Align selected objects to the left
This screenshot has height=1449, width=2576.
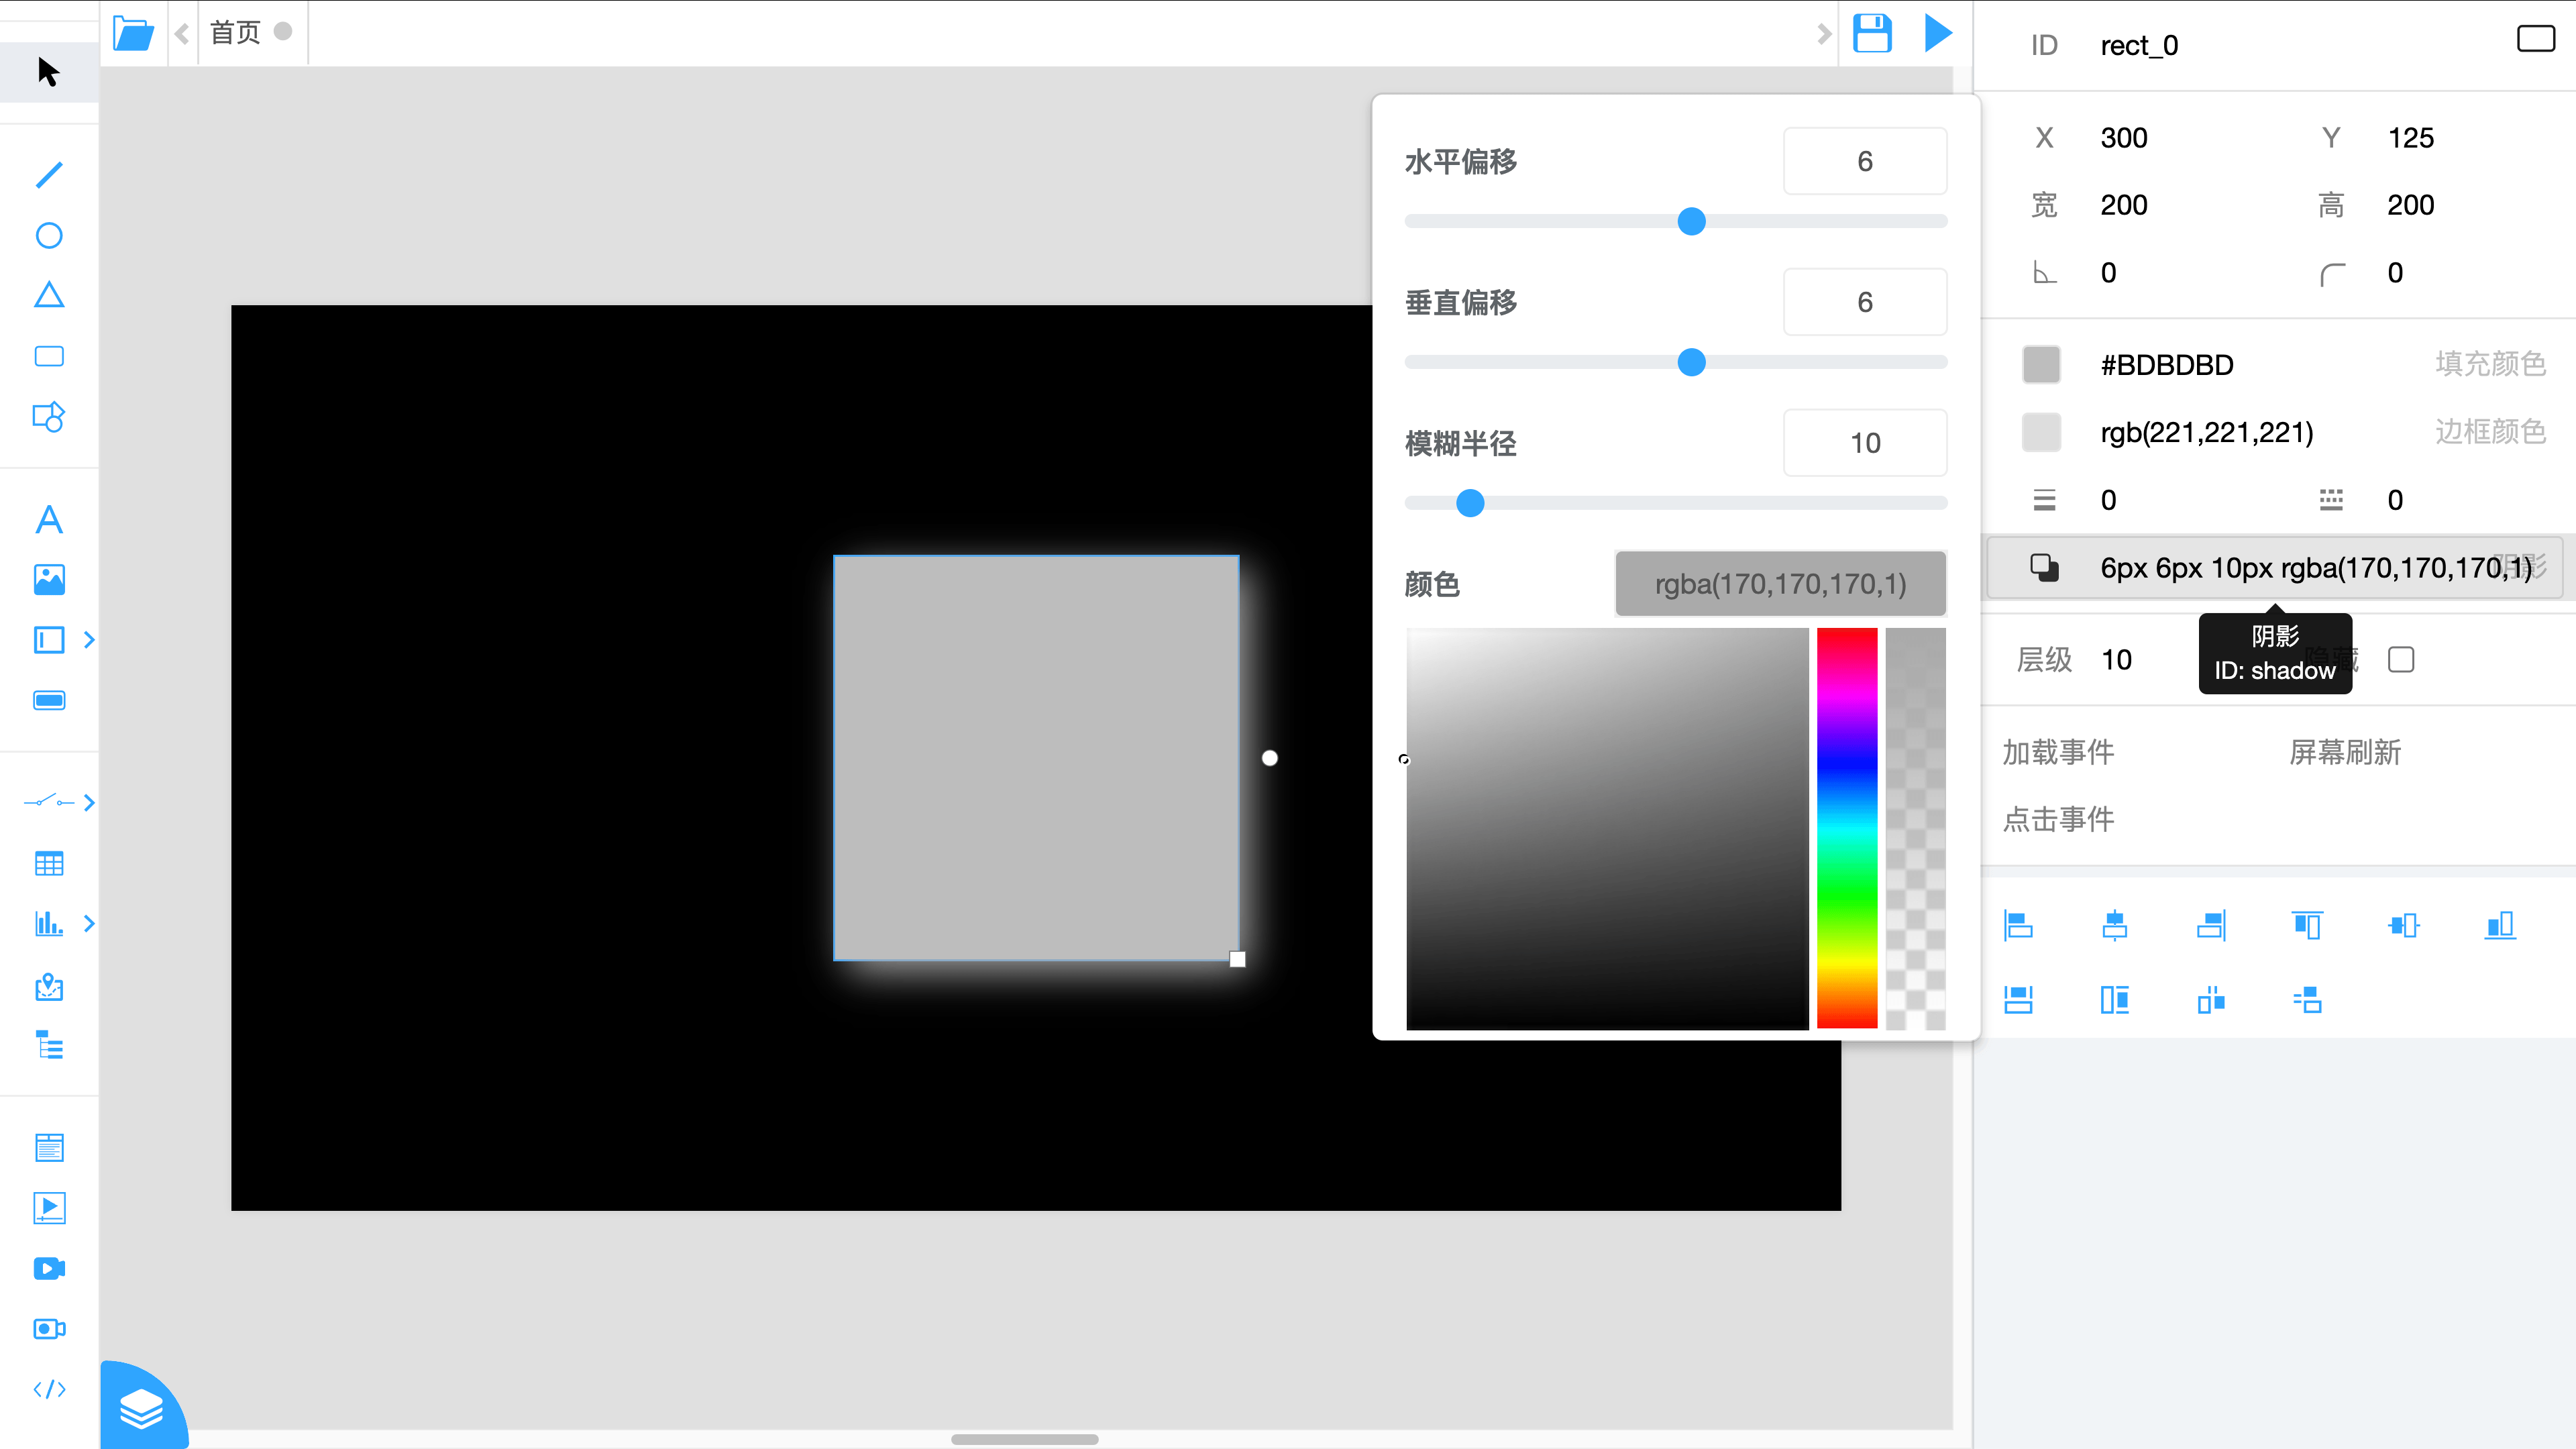[2018, 925]
